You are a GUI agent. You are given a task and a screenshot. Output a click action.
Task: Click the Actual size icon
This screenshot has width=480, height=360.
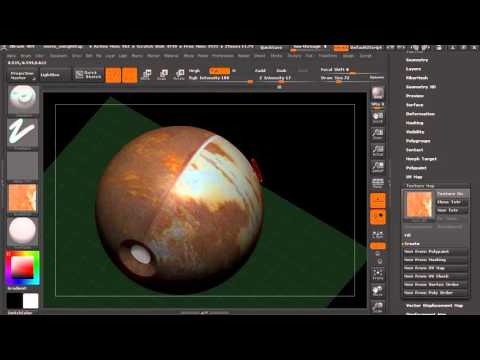tap(378, 150)
